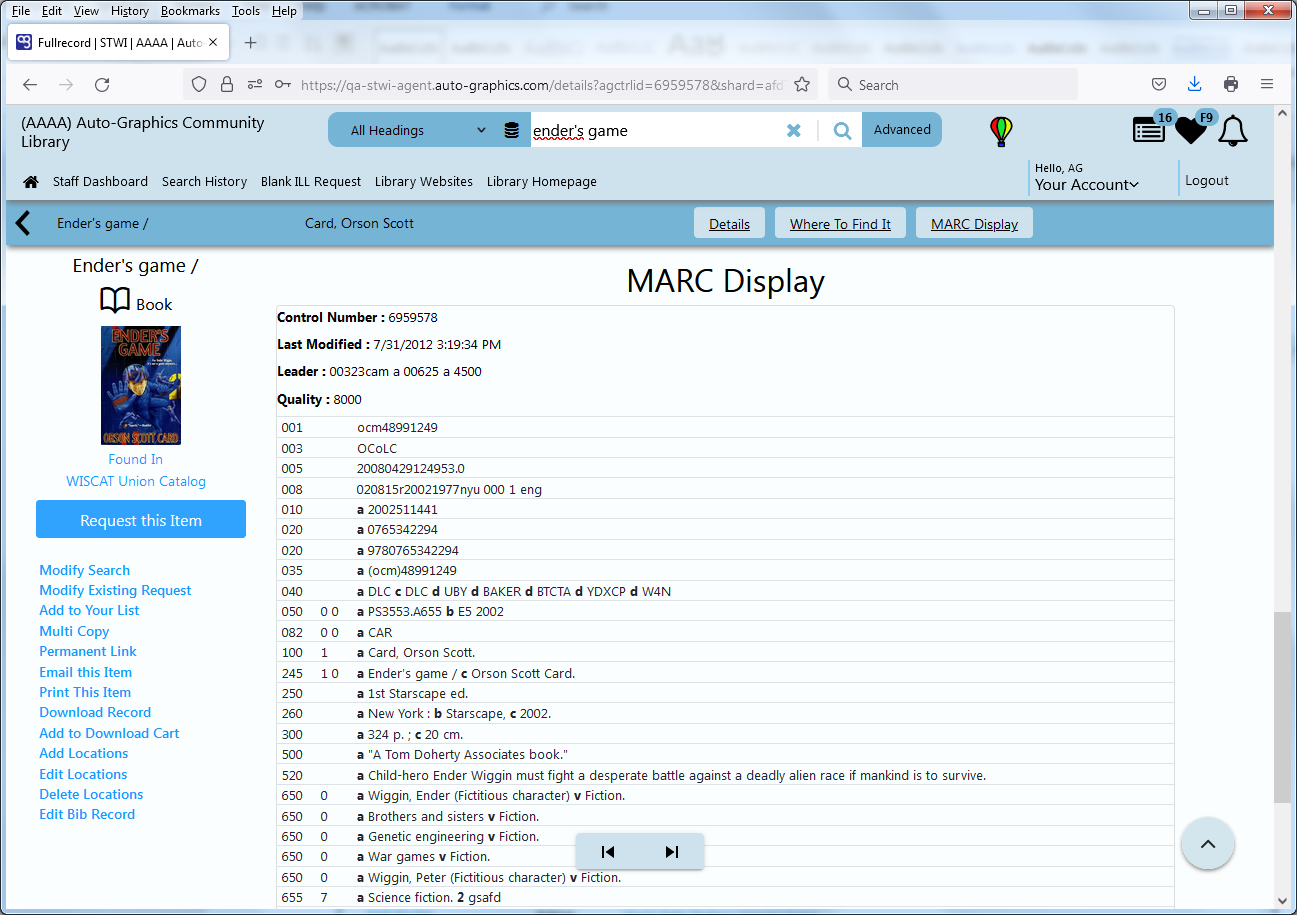Open Blank ILL Request link
Screen dimensions: 1297x915
311,182
